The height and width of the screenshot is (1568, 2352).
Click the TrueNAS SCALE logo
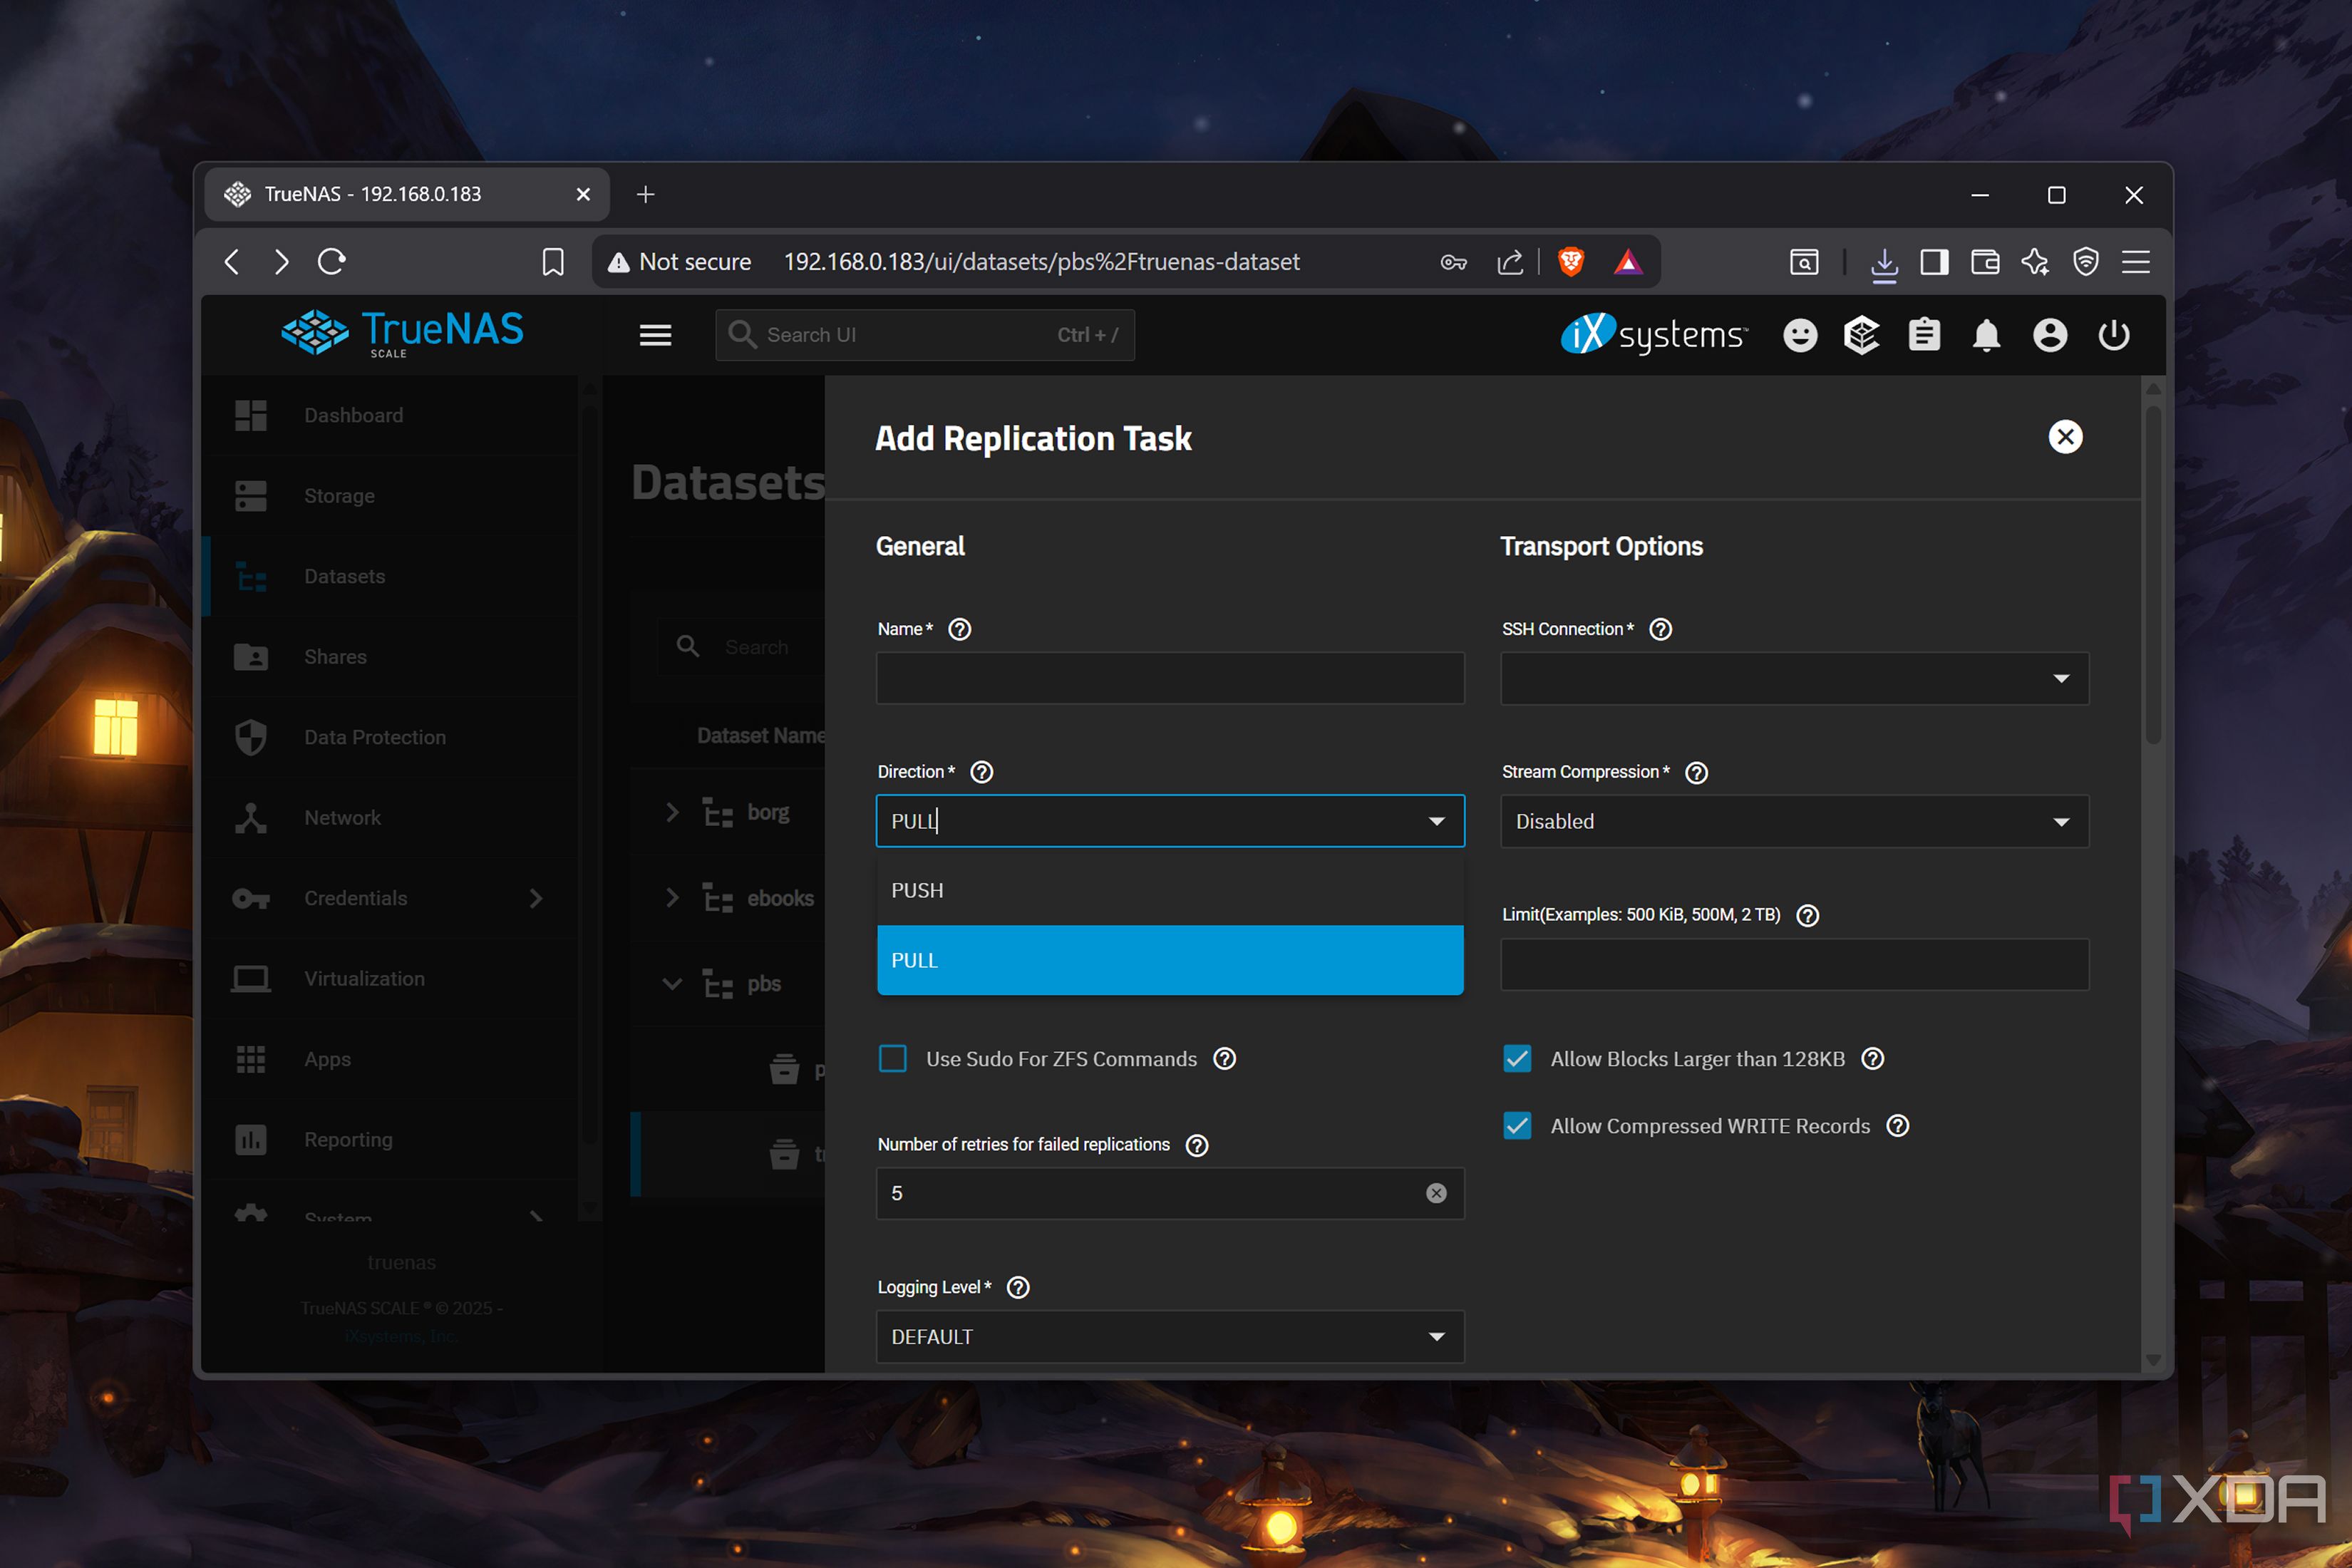tap(402, 333)
